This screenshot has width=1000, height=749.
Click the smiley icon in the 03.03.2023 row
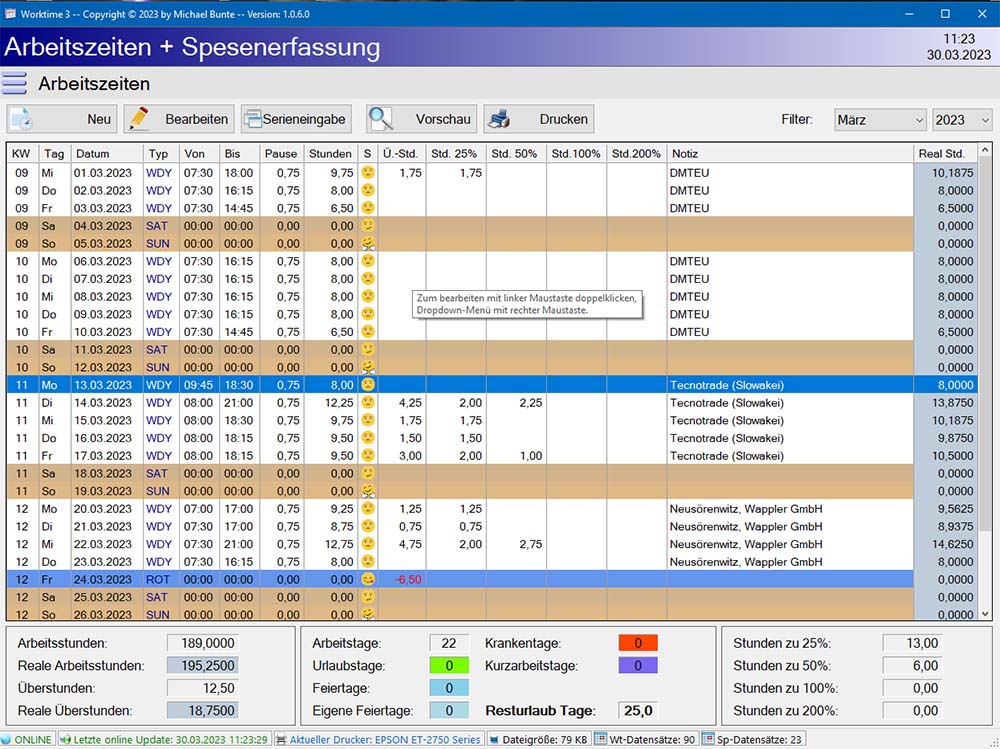[367, 208]
